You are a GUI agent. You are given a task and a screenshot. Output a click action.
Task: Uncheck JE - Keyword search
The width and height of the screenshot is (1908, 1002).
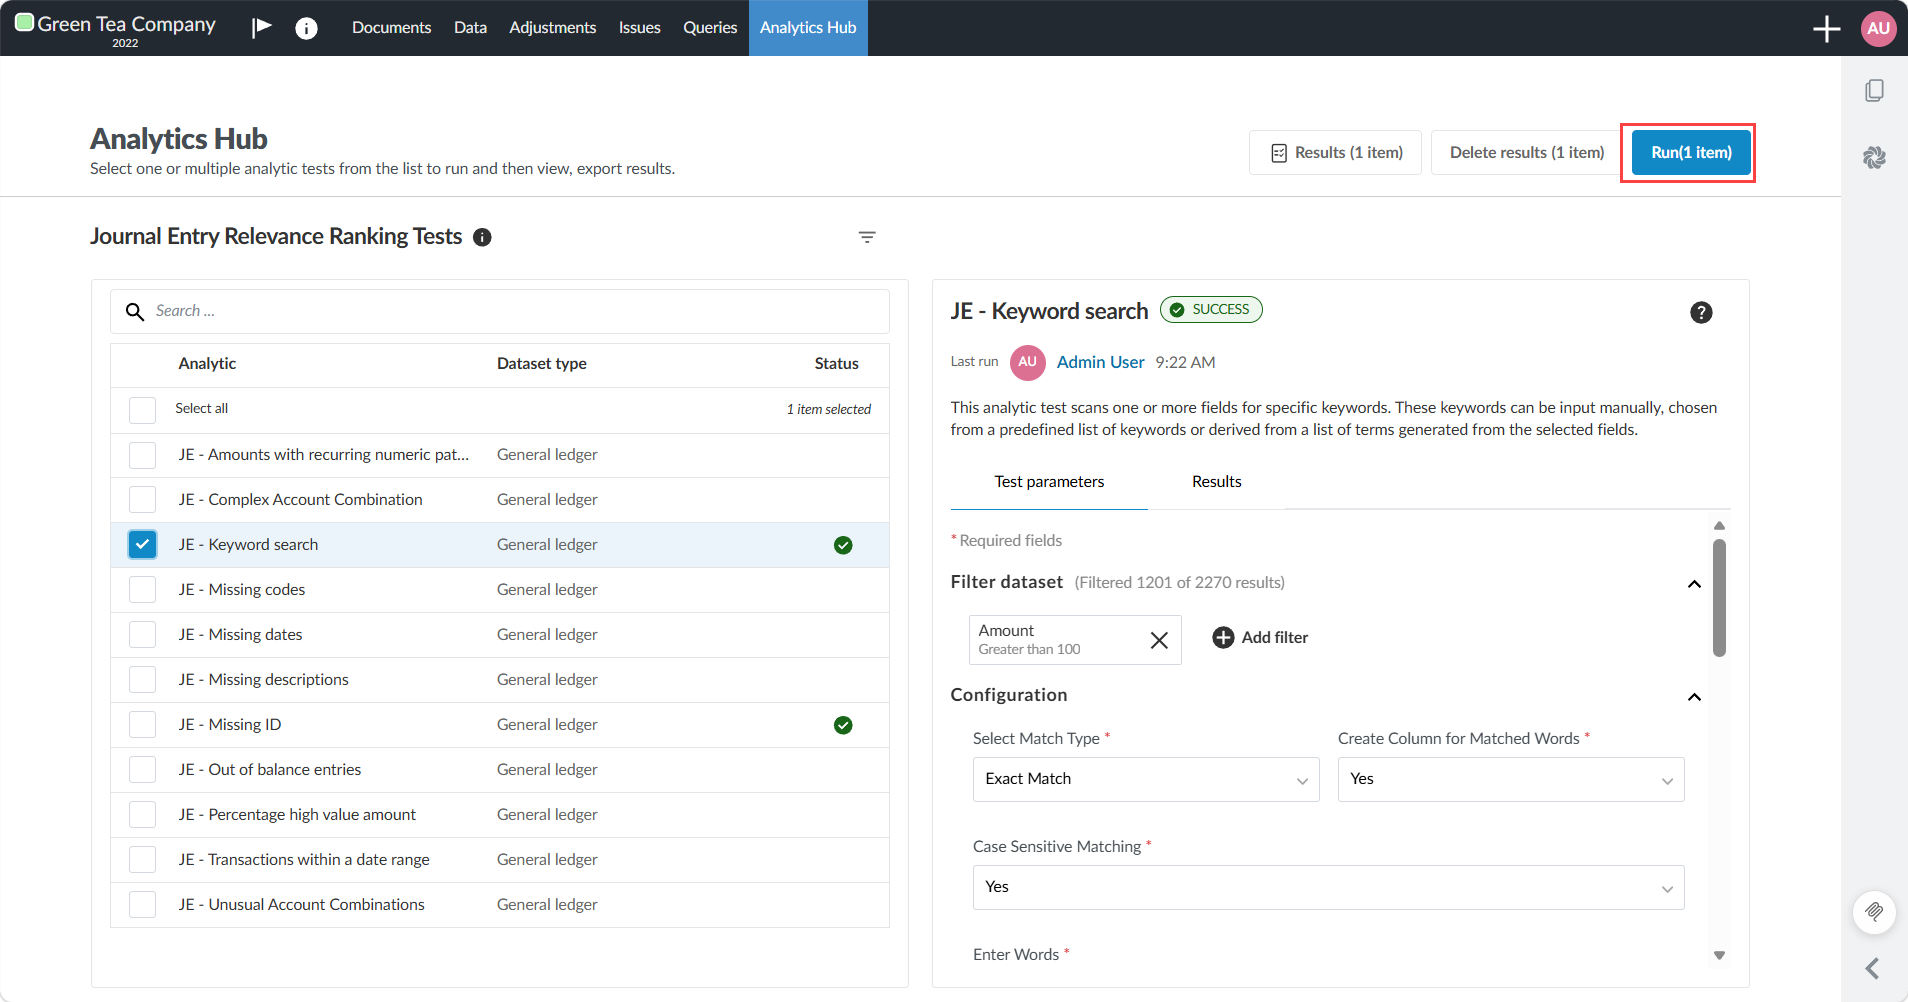tap(142, 545)
